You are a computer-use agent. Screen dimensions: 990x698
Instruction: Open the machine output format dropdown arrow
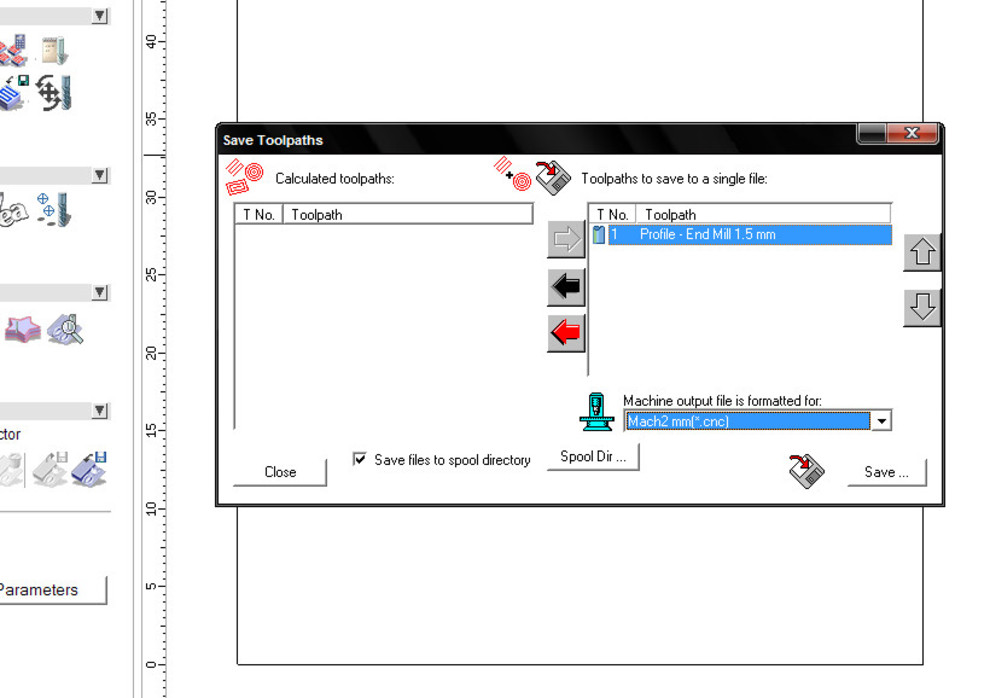click(x=881, y=421)
